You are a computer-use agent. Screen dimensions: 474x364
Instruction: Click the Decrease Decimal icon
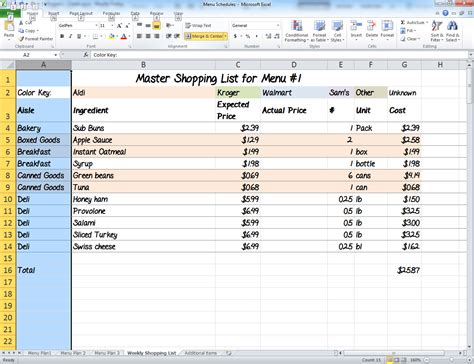[x=276, y=36]
